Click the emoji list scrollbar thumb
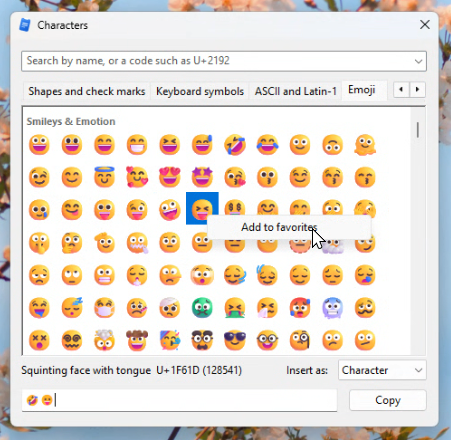This screenshot has height=440, width=451. [418, 130]
